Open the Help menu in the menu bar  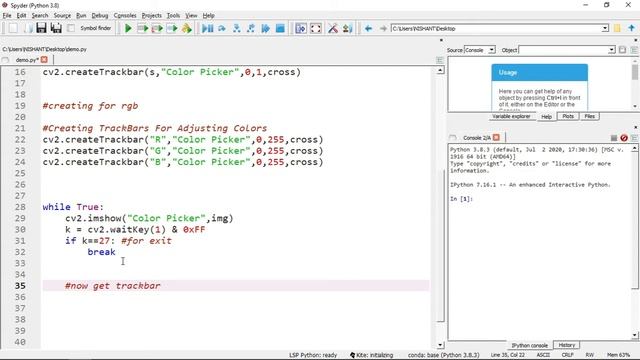[x=208, y=16]
